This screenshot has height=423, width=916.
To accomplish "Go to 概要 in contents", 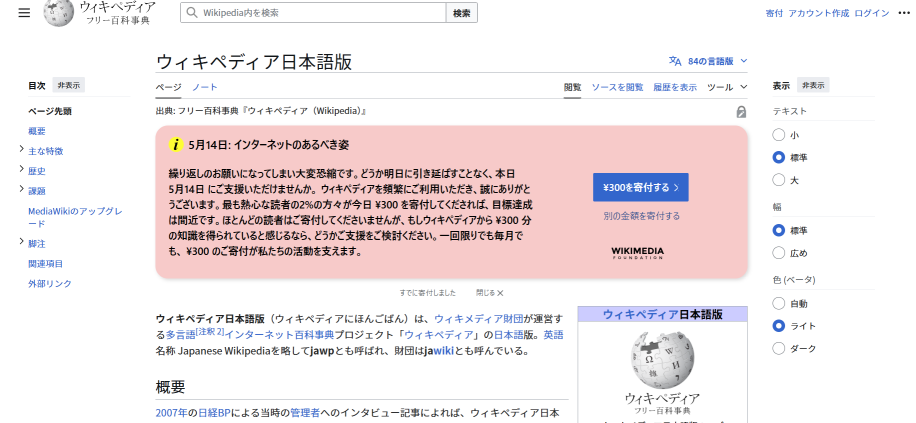I will tap(37, 131).
